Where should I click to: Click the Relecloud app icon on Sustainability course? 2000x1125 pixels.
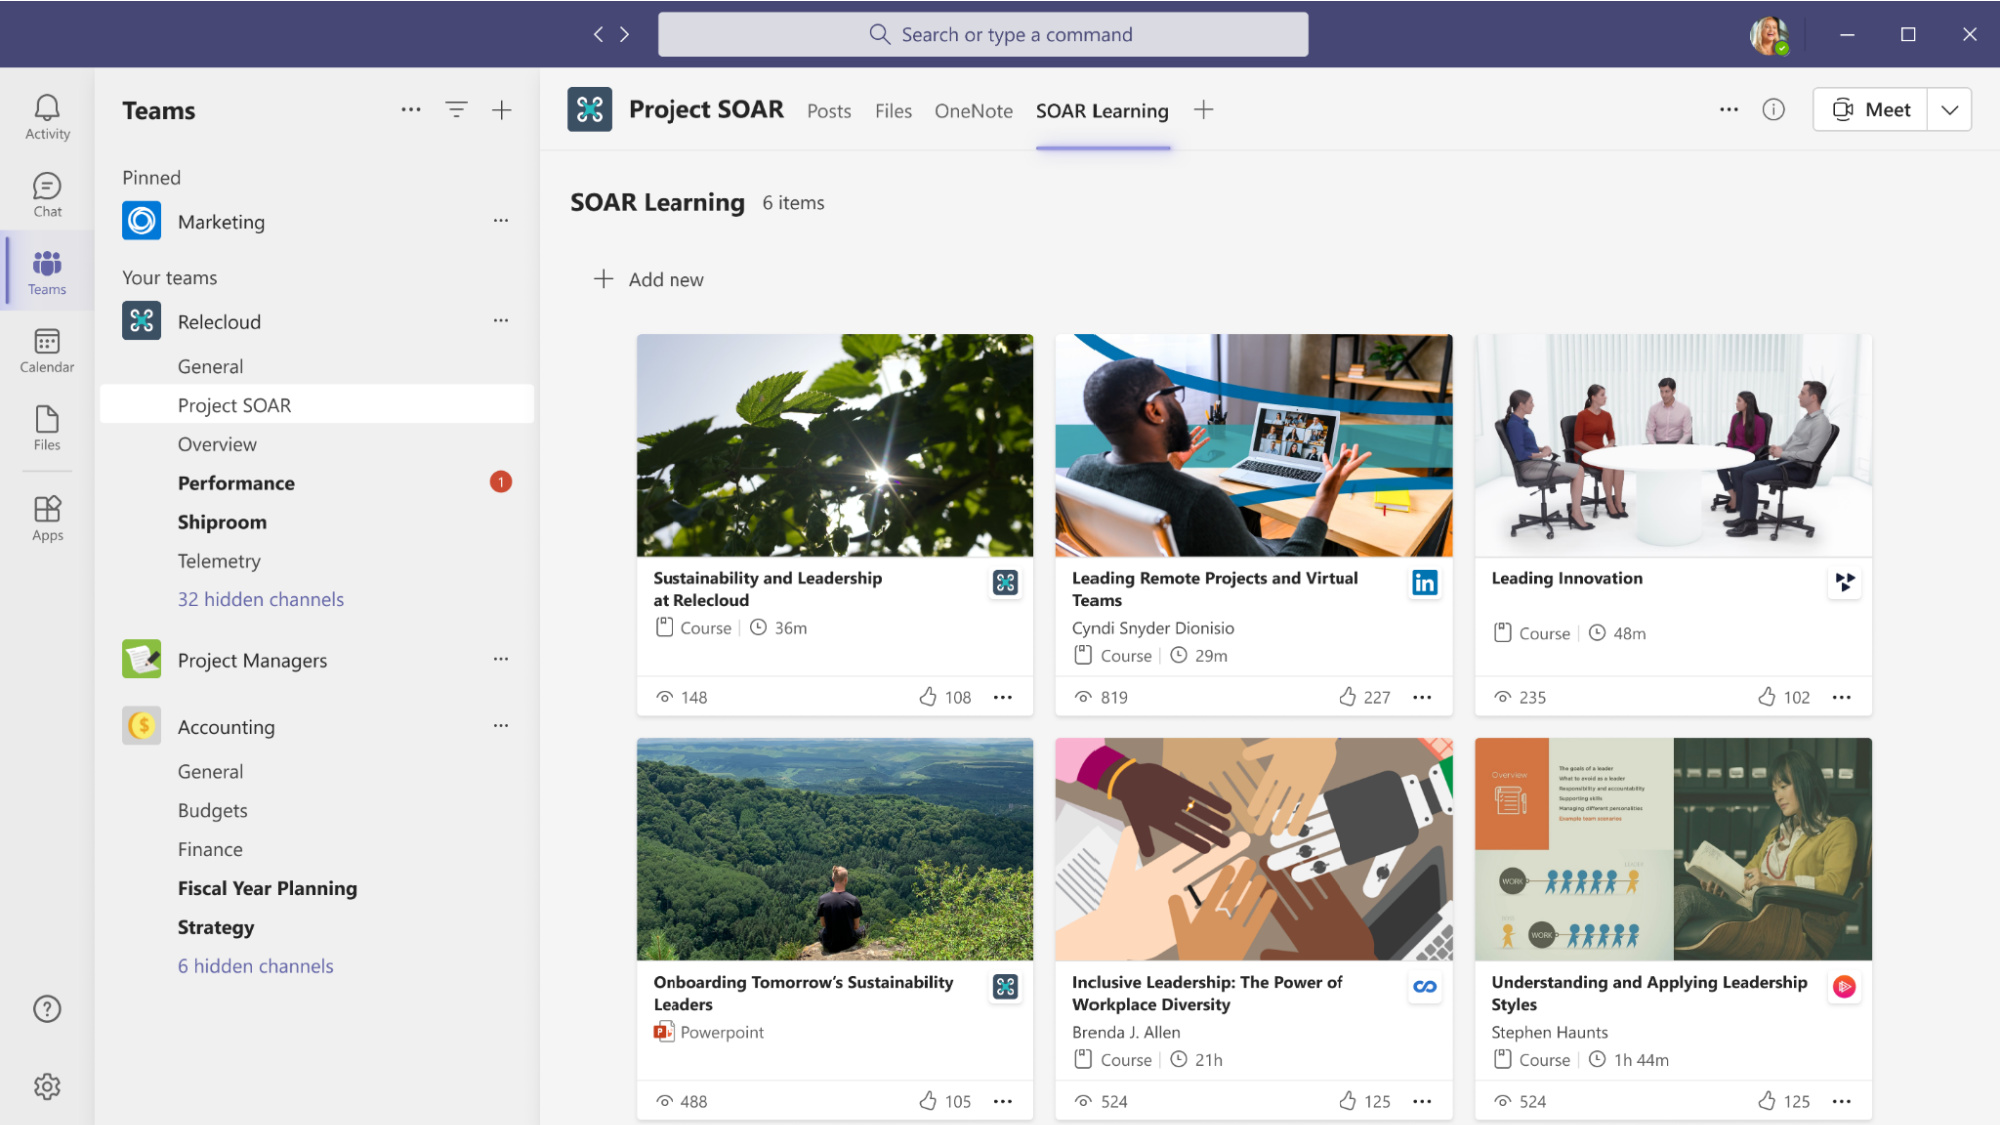click(x=1005, y=581)
